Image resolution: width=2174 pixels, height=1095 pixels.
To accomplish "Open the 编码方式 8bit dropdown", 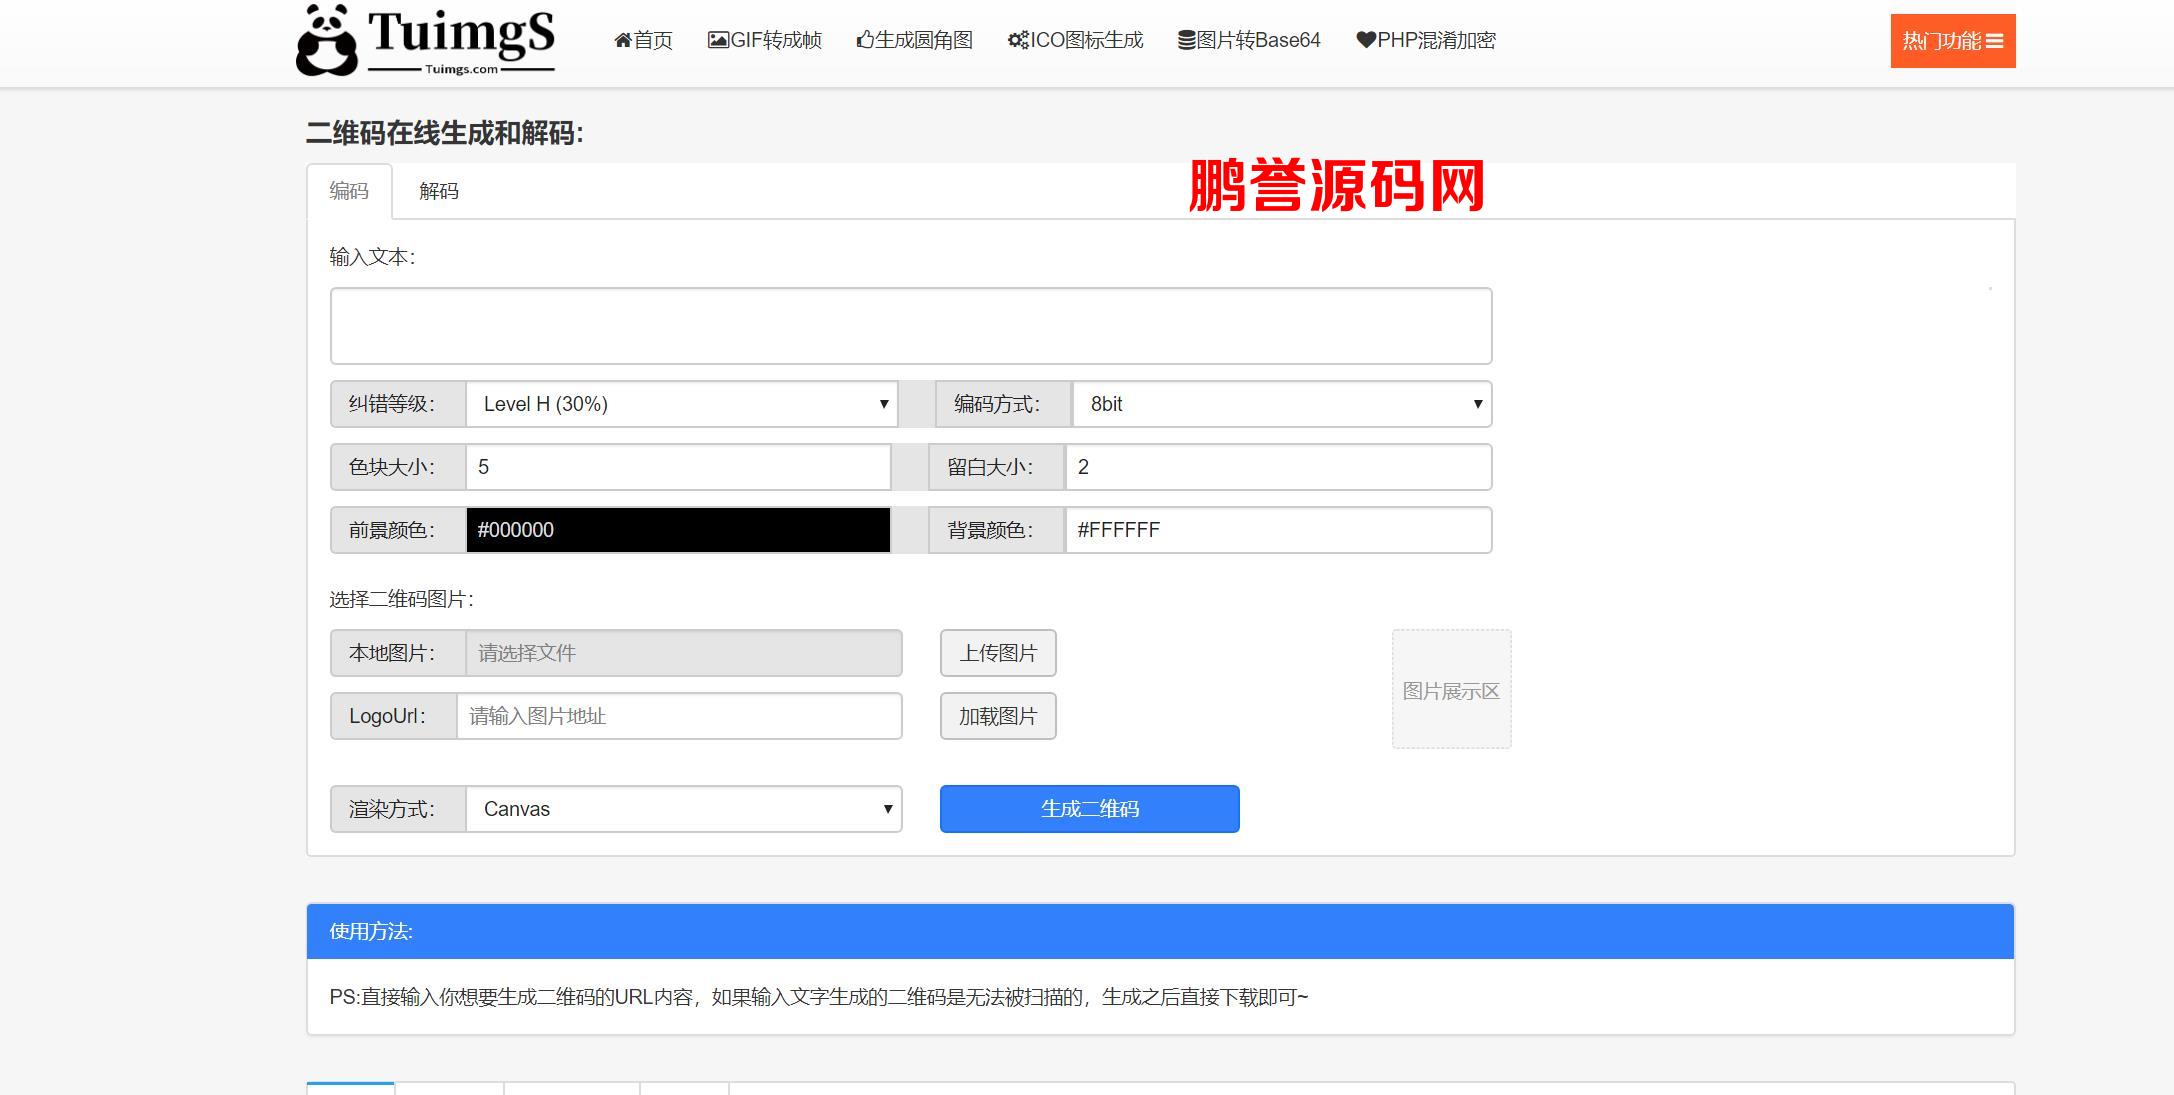I will pyautogui.click(x=1282, y=404).
